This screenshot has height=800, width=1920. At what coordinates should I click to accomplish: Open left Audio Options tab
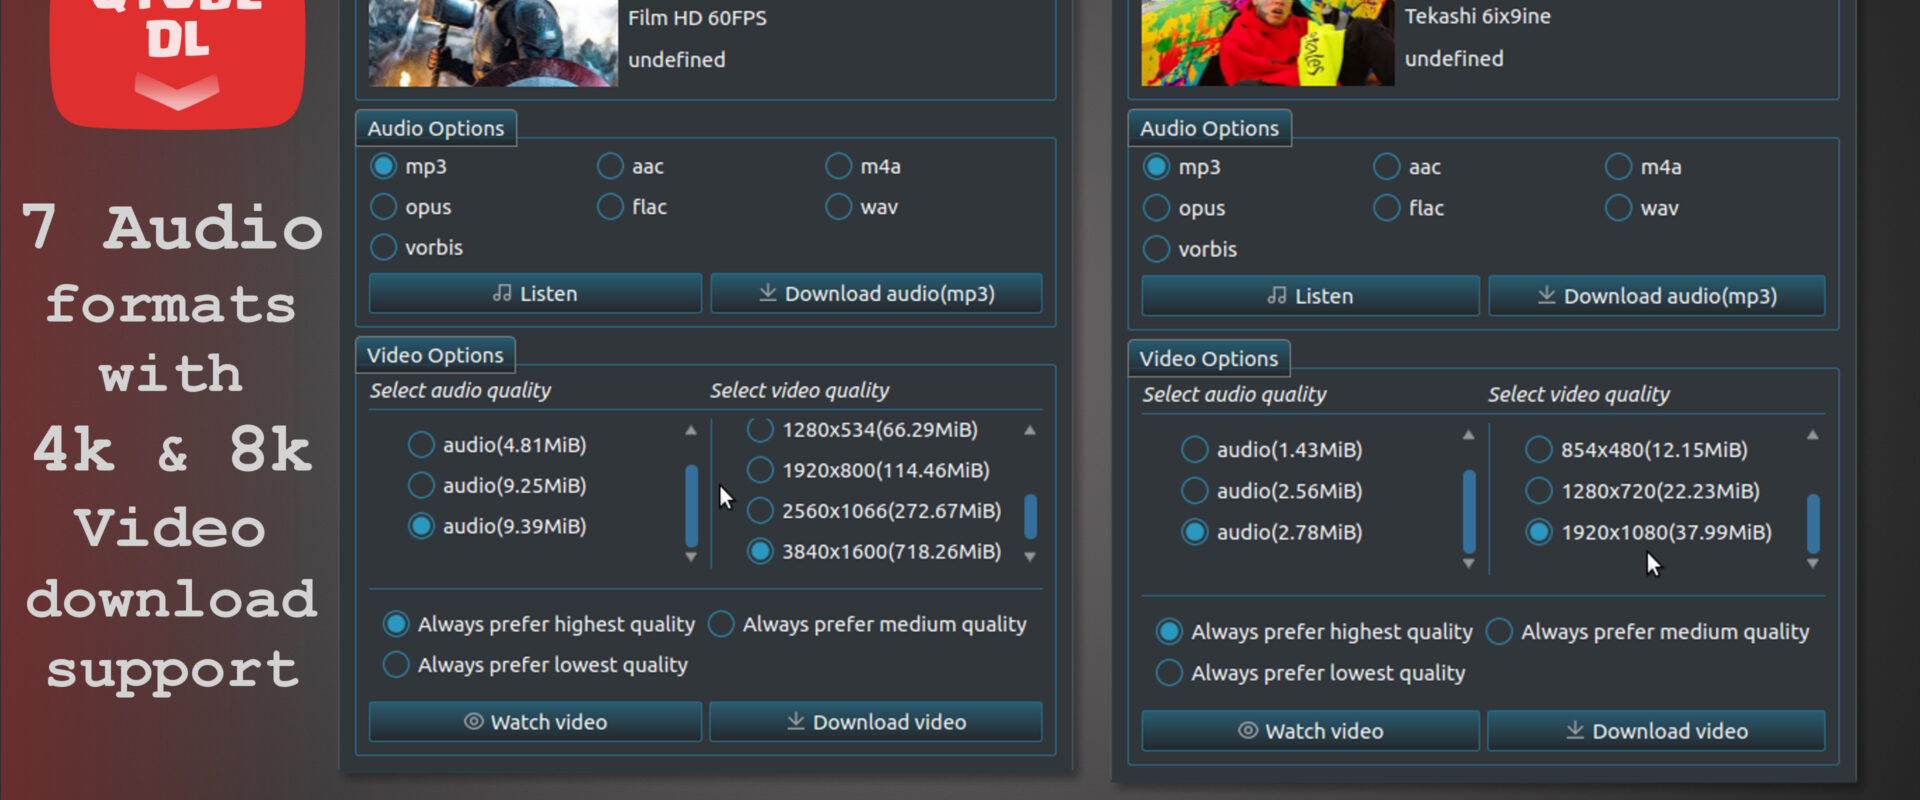(x=436, y=128)
